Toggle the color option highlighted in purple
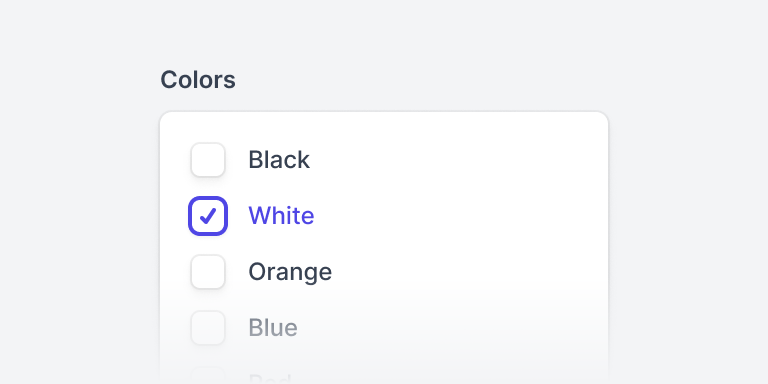 208,216
